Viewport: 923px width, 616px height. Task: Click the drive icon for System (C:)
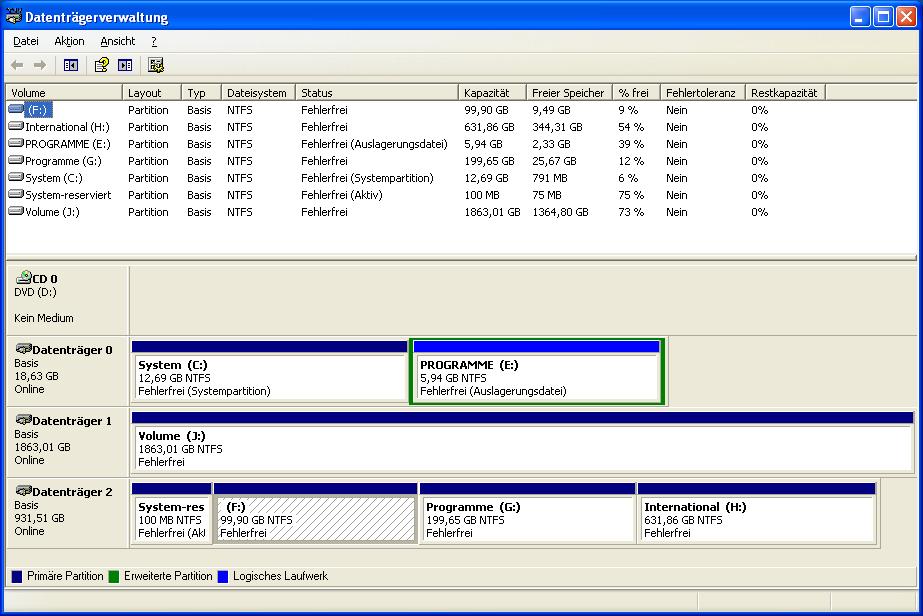(x=16, y=177)
